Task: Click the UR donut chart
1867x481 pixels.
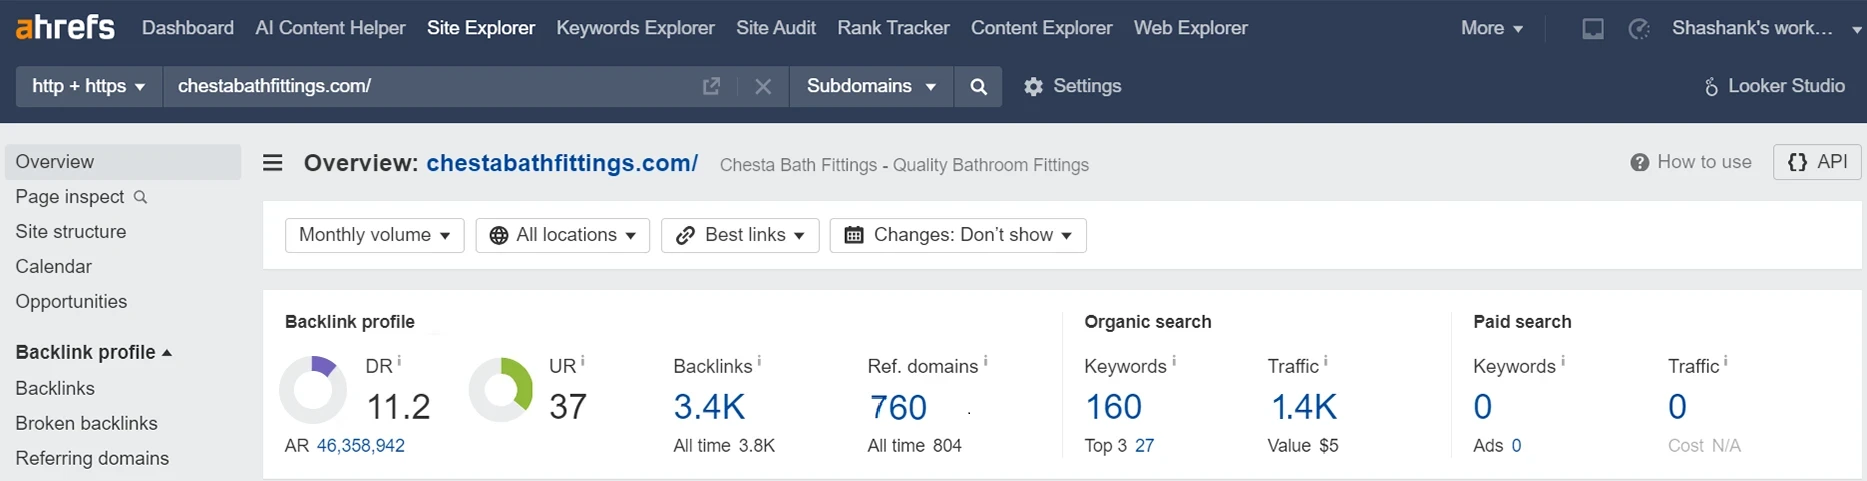Action: coord(501,390)
